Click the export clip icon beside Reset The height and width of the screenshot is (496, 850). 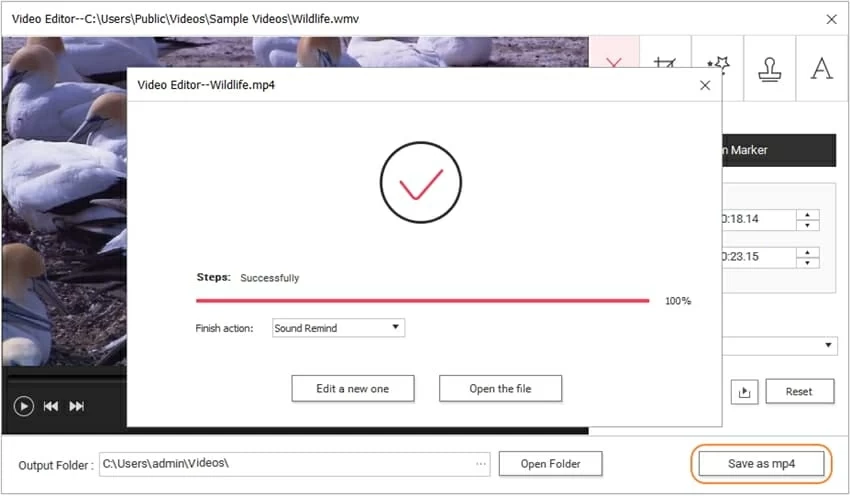(x=743, y=392)
